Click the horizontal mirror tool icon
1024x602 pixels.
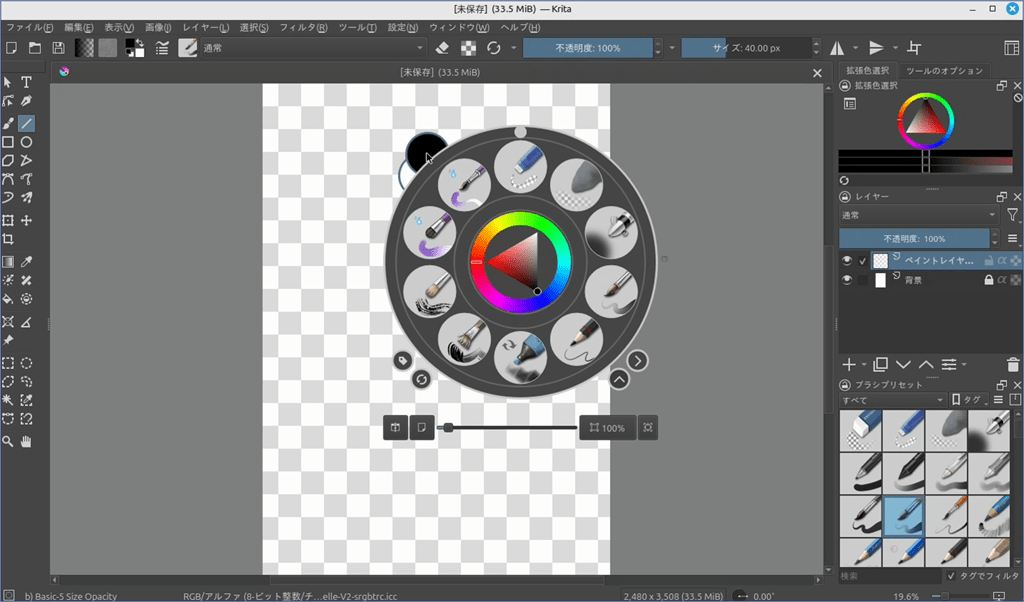click(837, 48)
